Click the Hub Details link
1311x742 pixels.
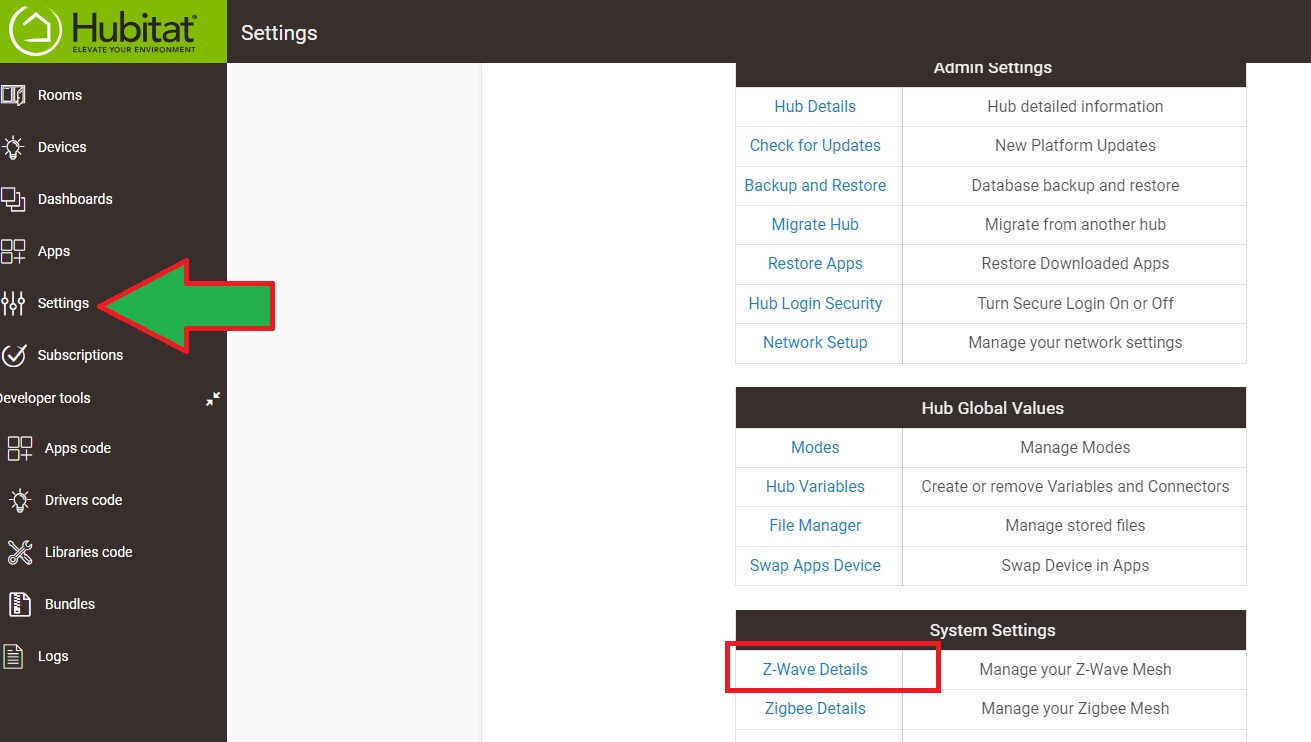pos(815,106)
